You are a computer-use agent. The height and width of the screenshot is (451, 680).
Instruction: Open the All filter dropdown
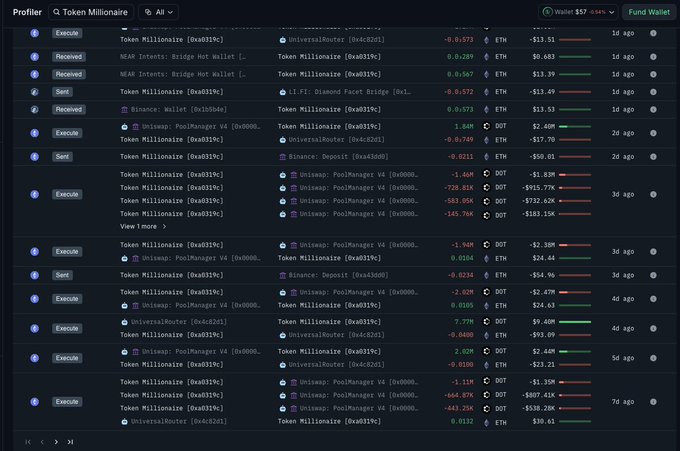[159, 12]
